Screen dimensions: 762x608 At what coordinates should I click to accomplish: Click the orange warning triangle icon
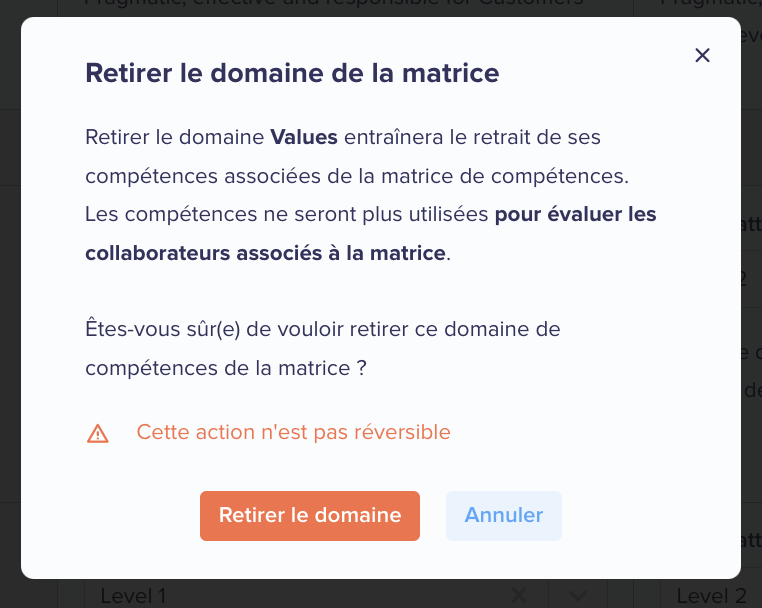click(x=98, y=434)
